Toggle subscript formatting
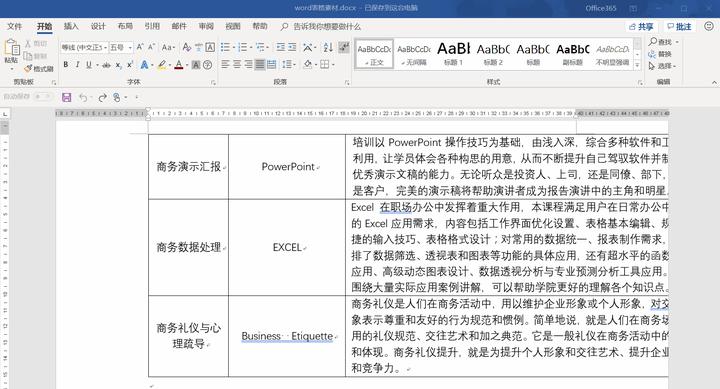Screen dimensions: 720x389 pos(118,65)
